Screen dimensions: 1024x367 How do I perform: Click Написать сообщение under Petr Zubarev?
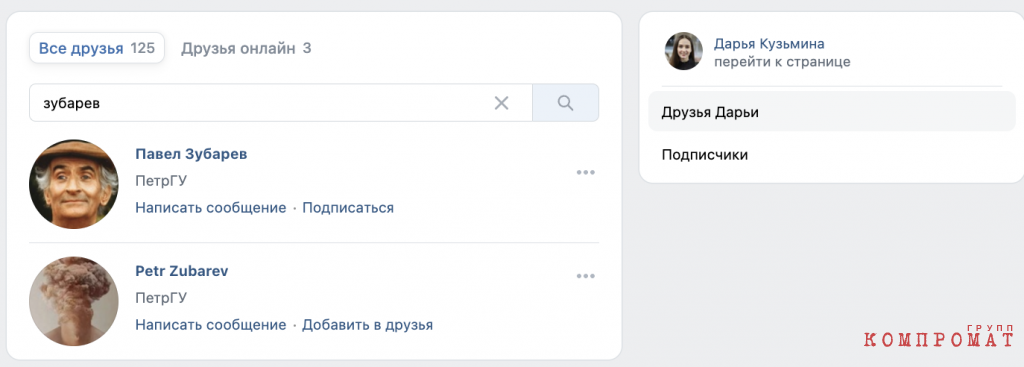click(211, 325)
